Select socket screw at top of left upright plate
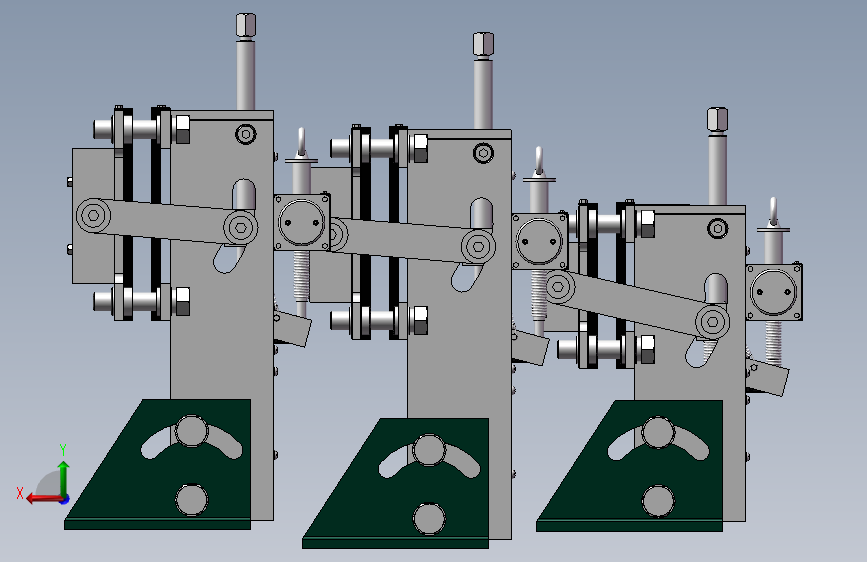Screen dimensions: 867x562 coord(246,134)
